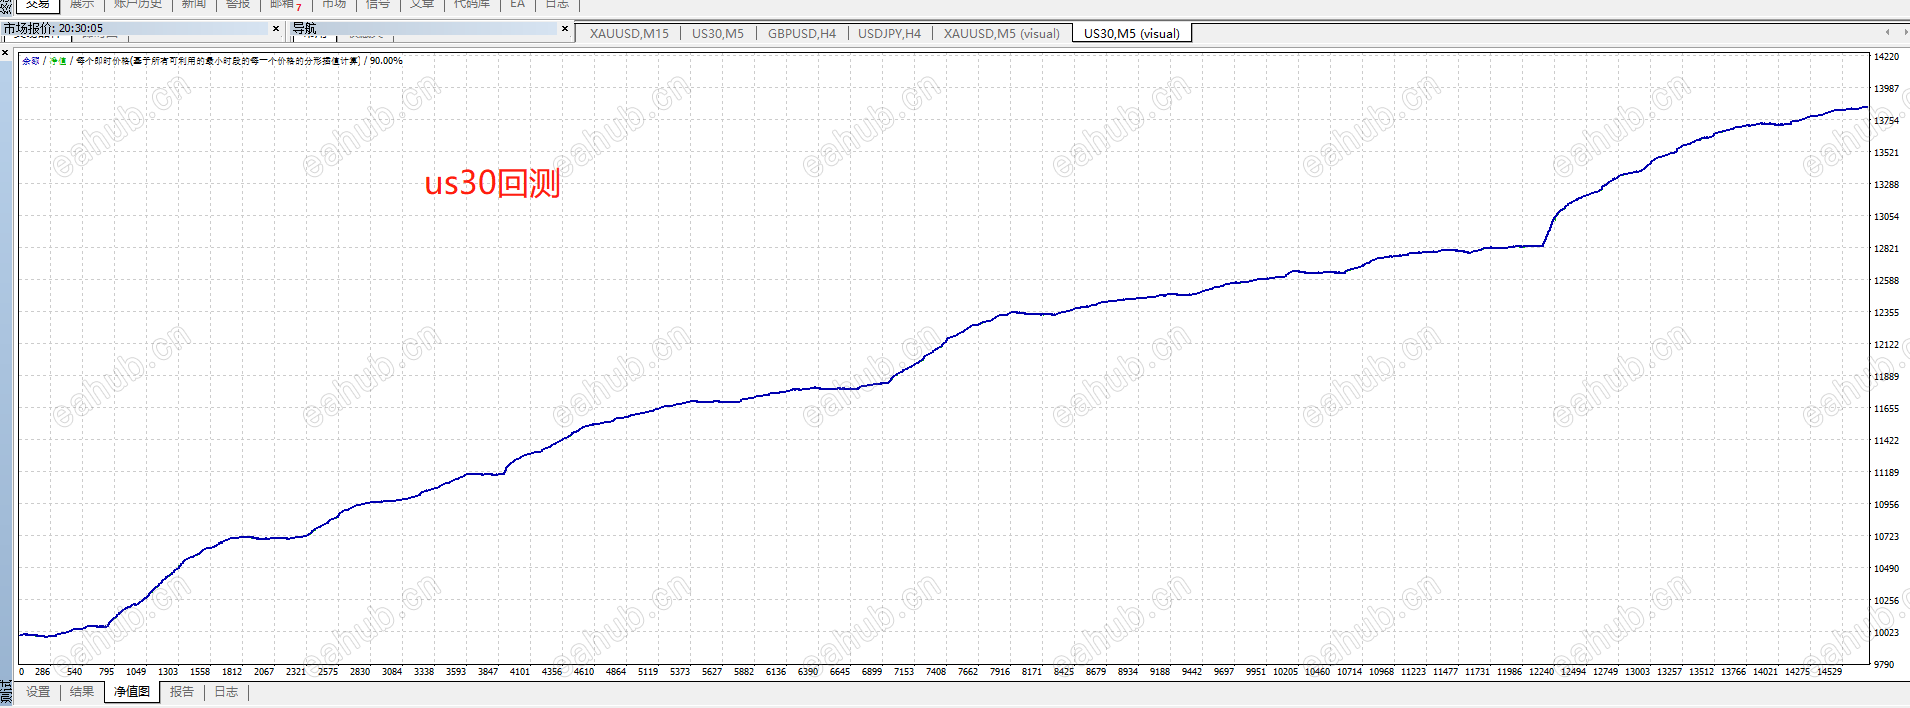Select the 净值图 tab in the tester
This screenshot has width=1910, height=708.
point(132,692)
